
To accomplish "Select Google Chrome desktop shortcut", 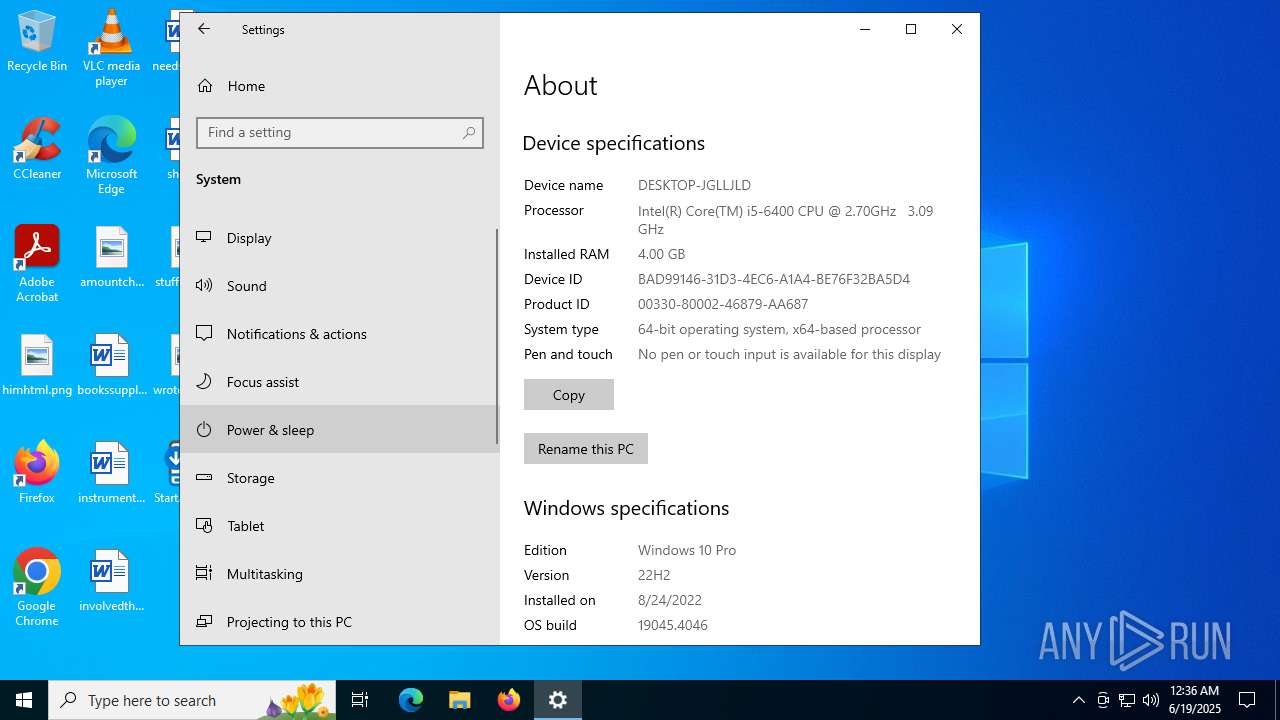I will [x=37, y=588].
